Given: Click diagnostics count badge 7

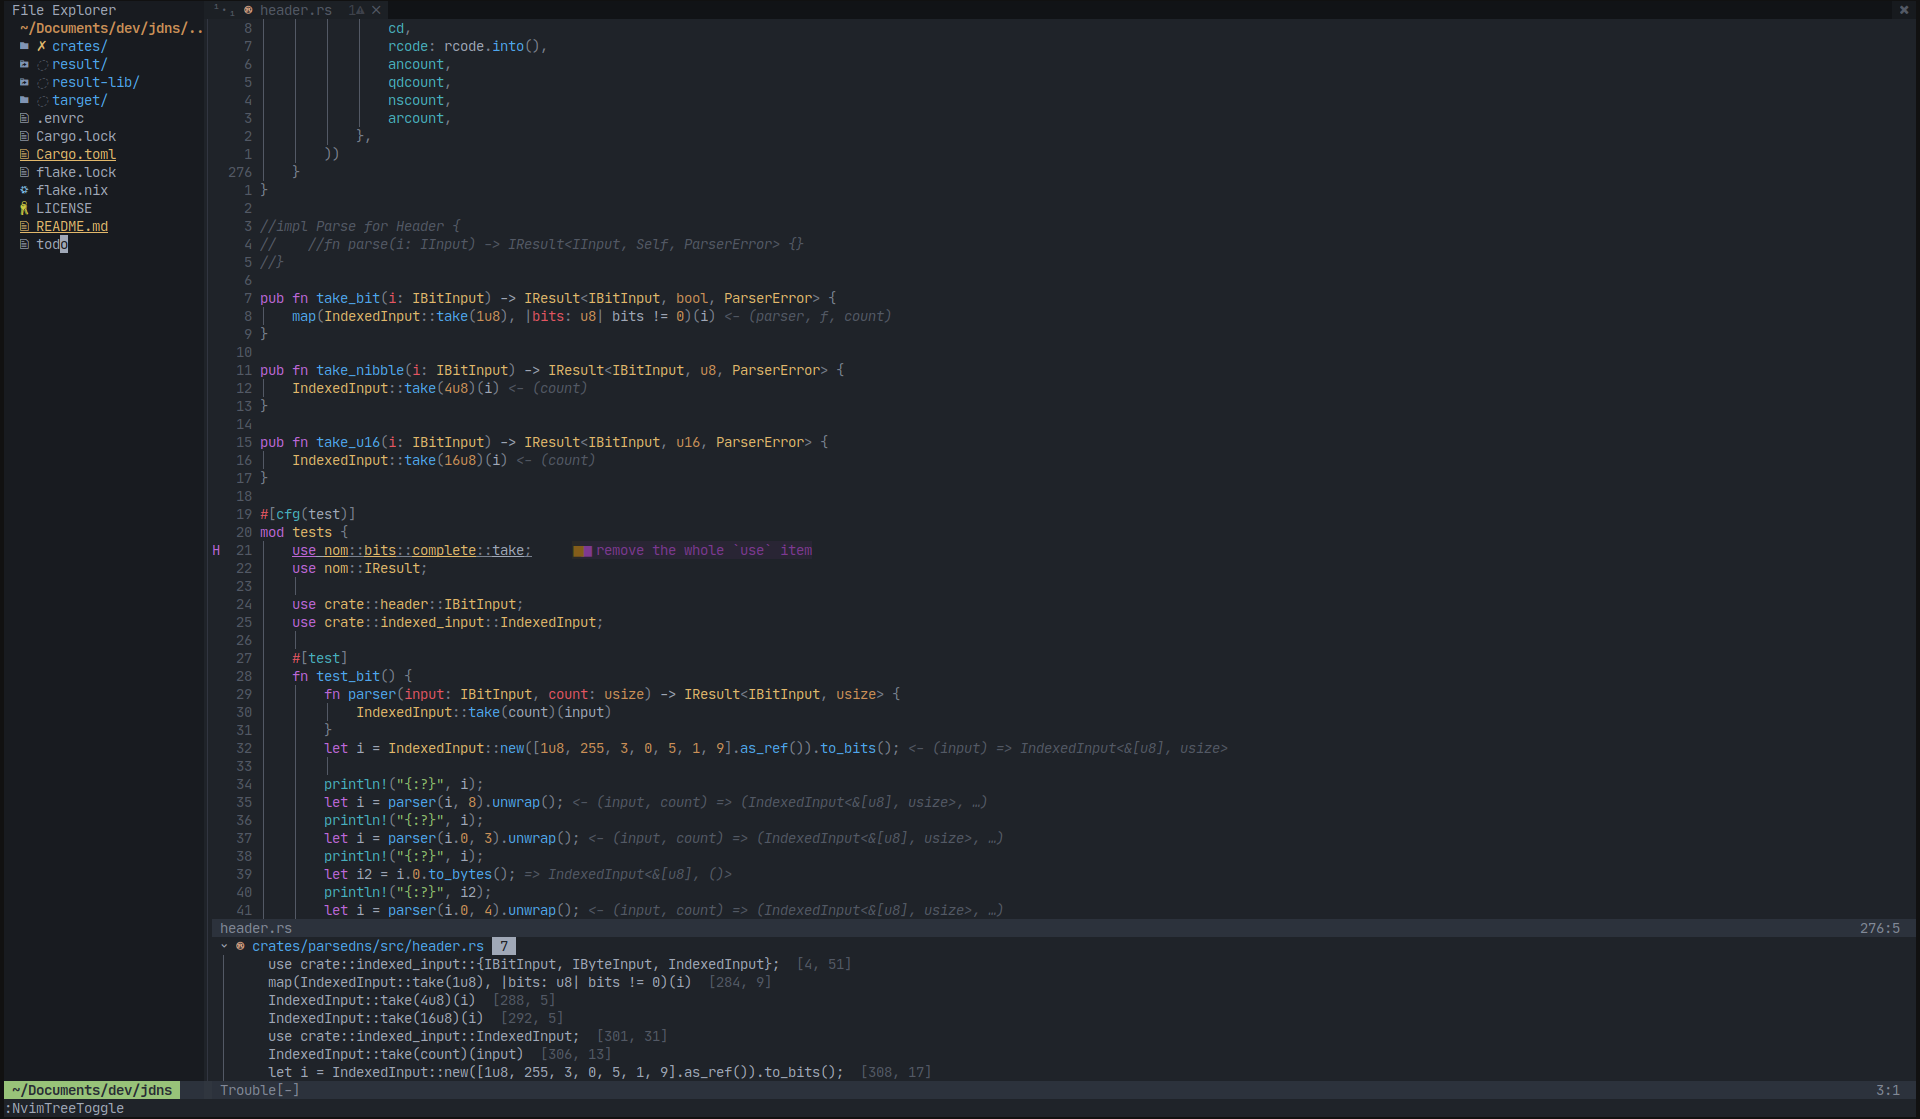Looking at the screenshot, I should click(x=504, y=946).
